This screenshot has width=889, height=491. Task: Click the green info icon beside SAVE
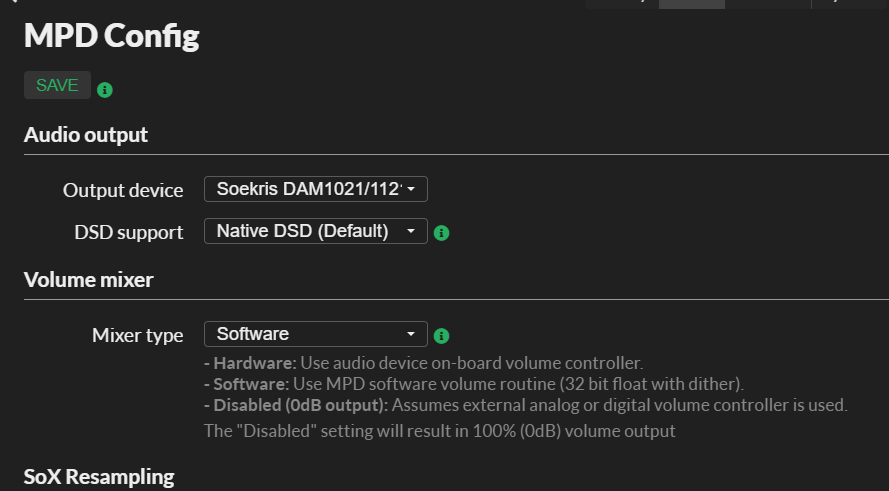105,90
